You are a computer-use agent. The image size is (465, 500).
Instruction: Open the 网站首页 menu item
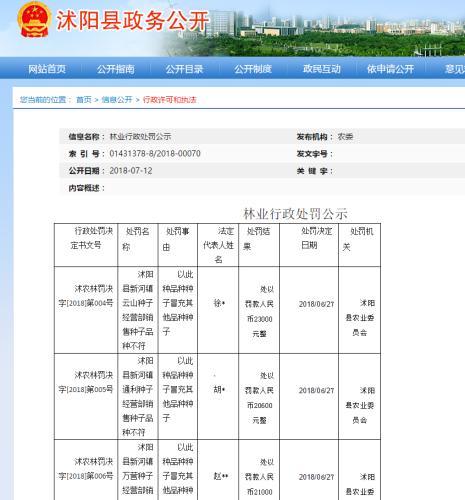click(47, 69)
